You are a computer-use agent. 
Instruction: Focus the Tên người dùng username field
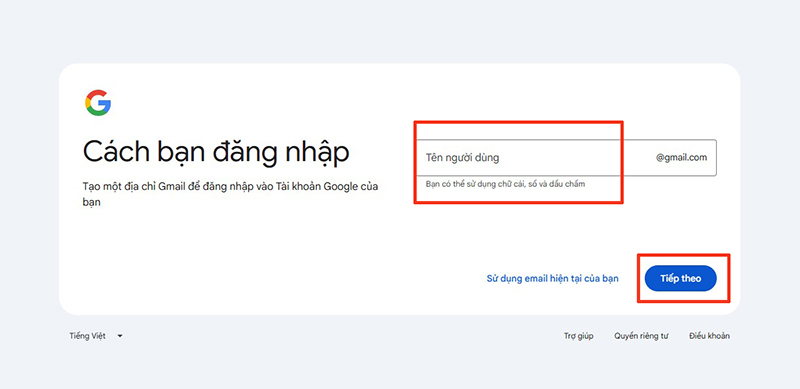pos(566,158)
